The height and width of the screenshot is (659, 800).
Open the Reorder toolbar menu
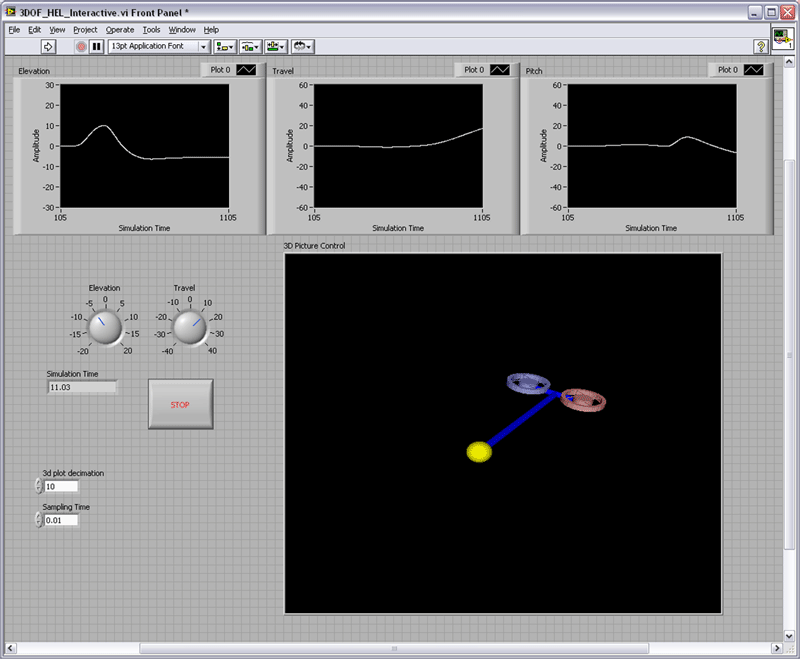pos(302,46)
